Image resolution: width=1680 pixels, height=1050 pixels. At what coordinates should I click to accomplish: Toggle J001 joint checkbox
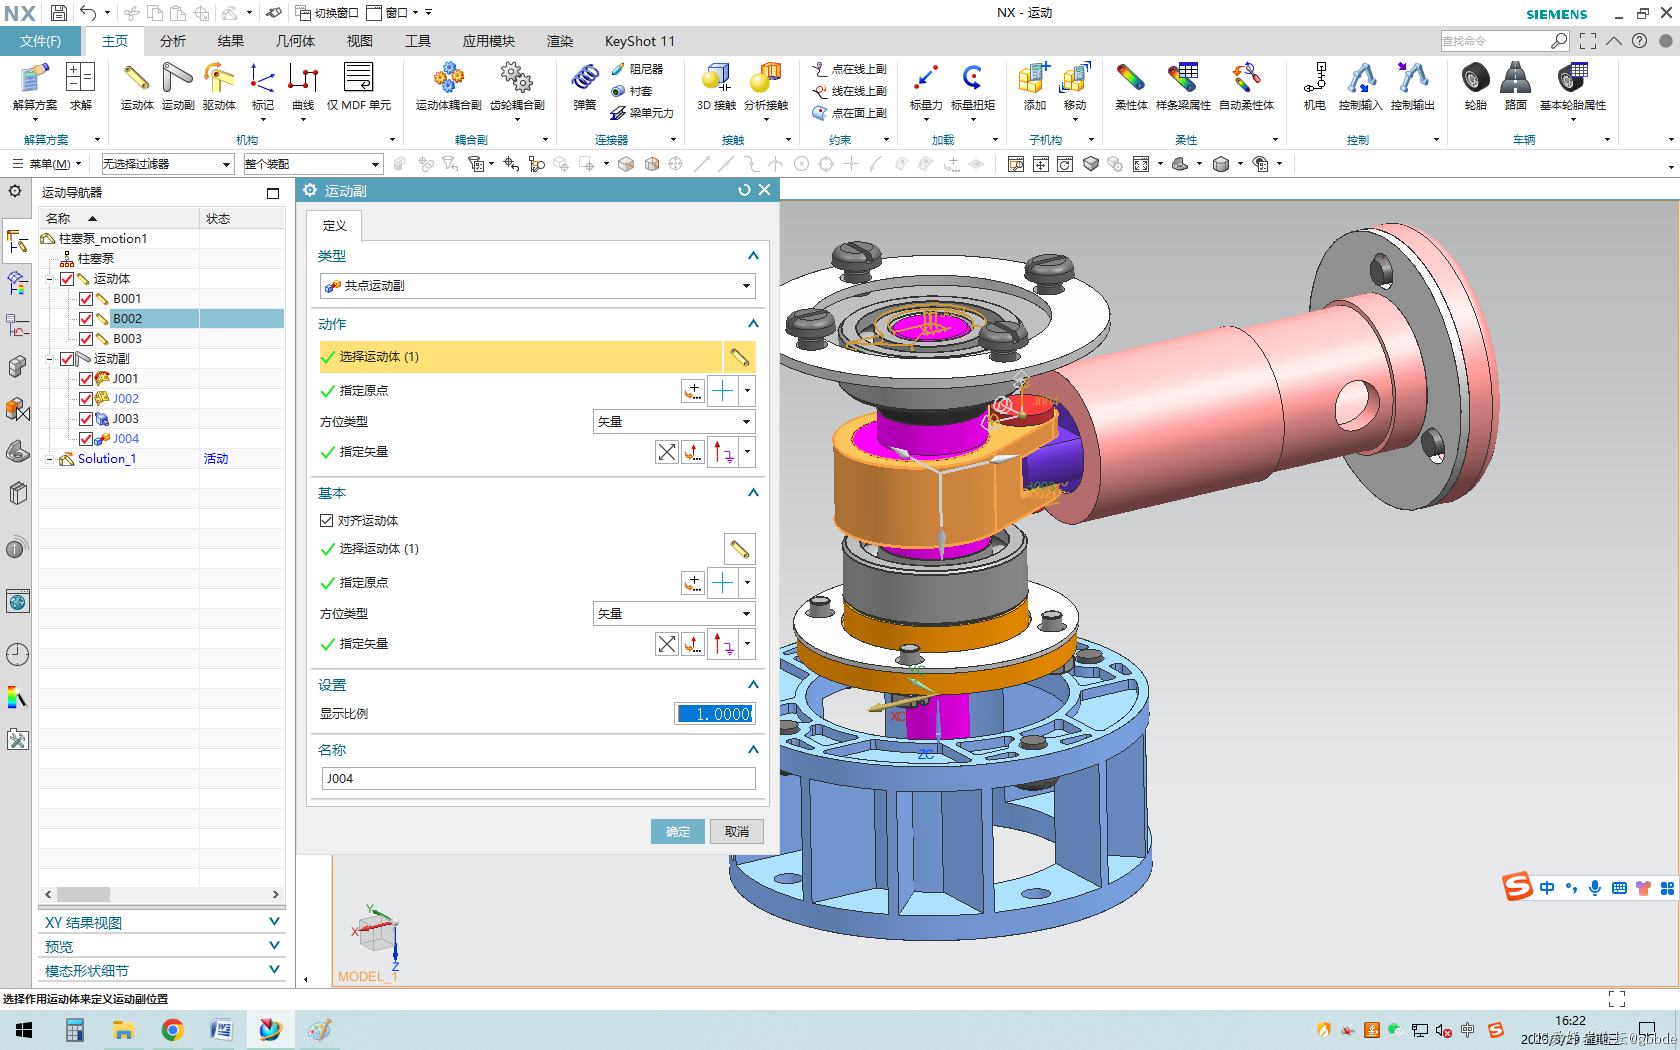[x=86, y=379]
